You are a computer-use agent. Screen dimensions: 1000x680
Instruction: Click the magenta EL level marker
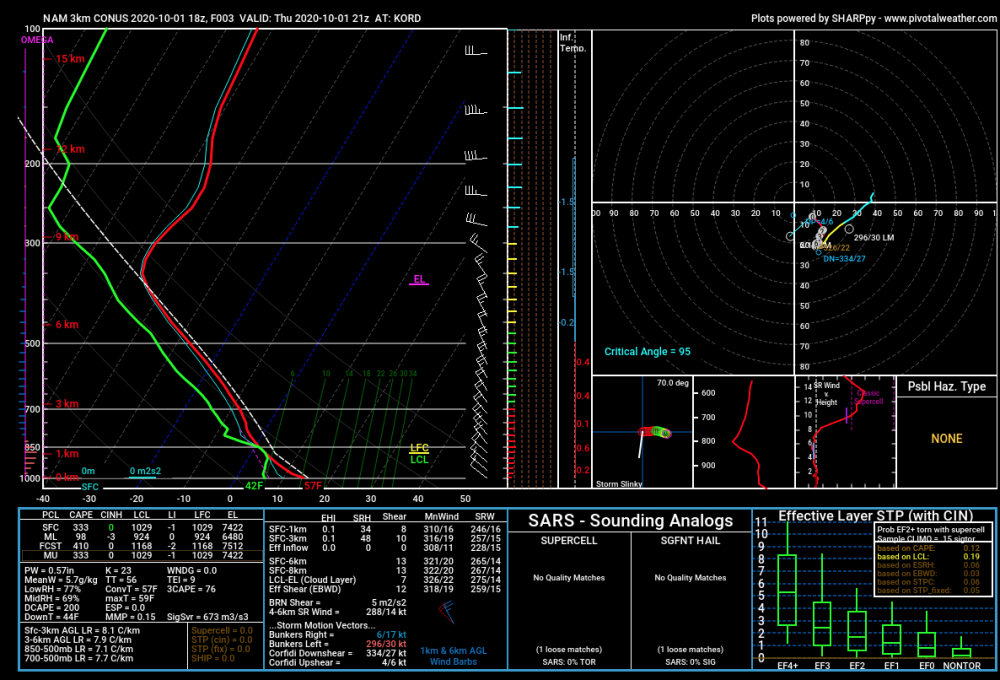[419, 279]
